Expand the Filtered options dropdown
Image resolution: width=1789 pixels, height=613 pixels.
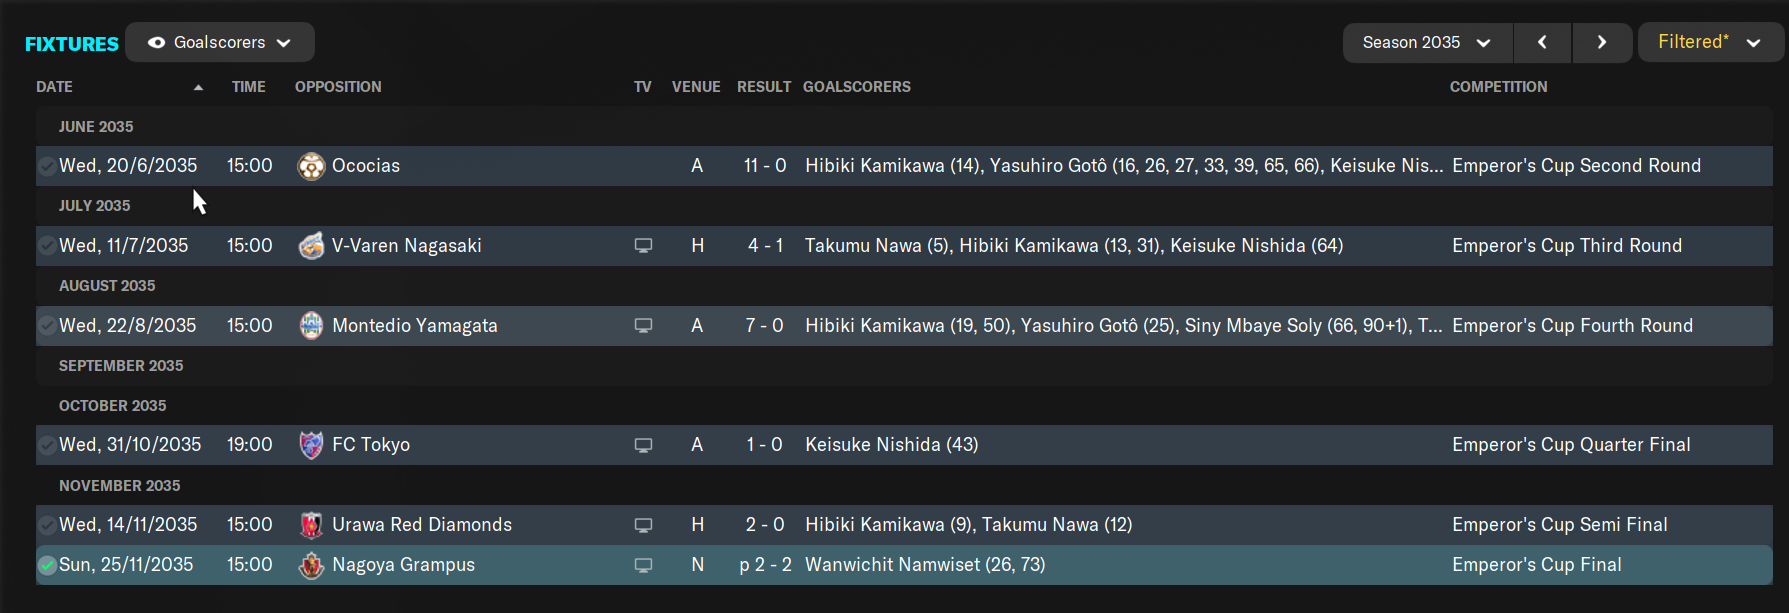(1710, 42)
